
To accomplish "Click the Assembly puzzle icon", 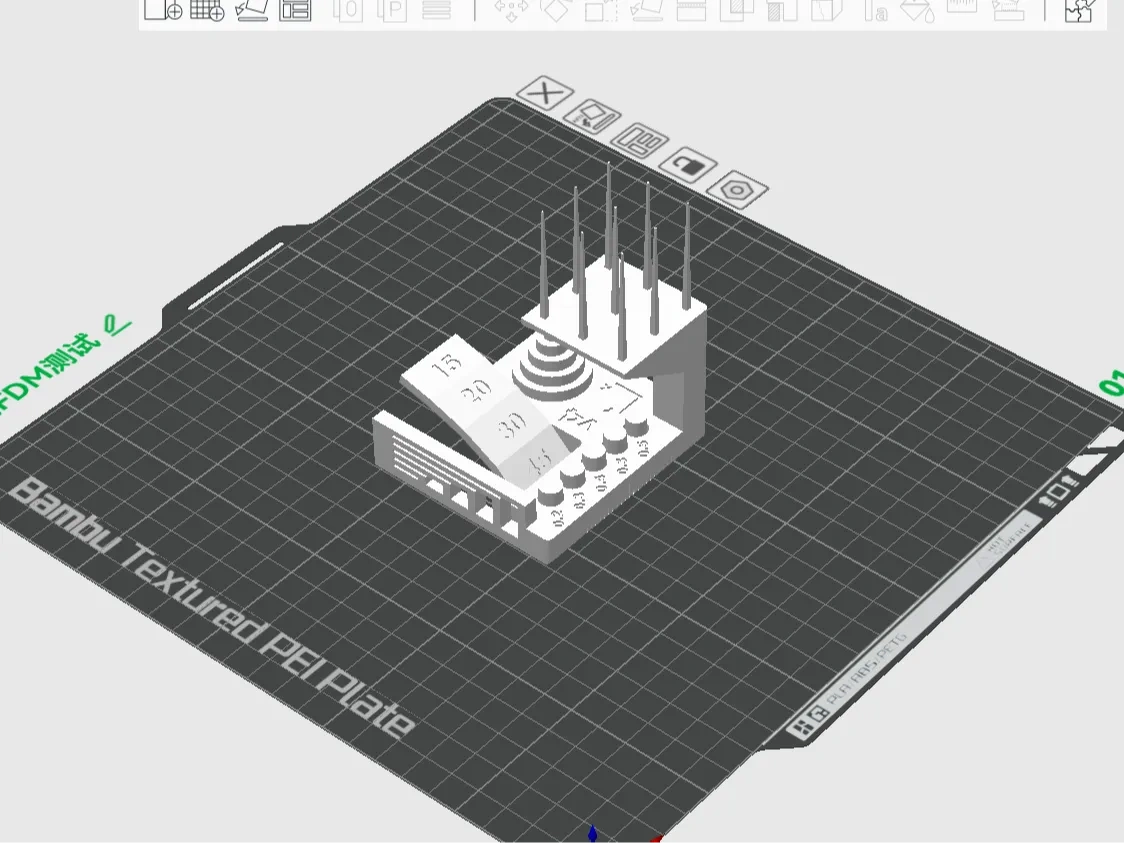I will pos(1077,14).
